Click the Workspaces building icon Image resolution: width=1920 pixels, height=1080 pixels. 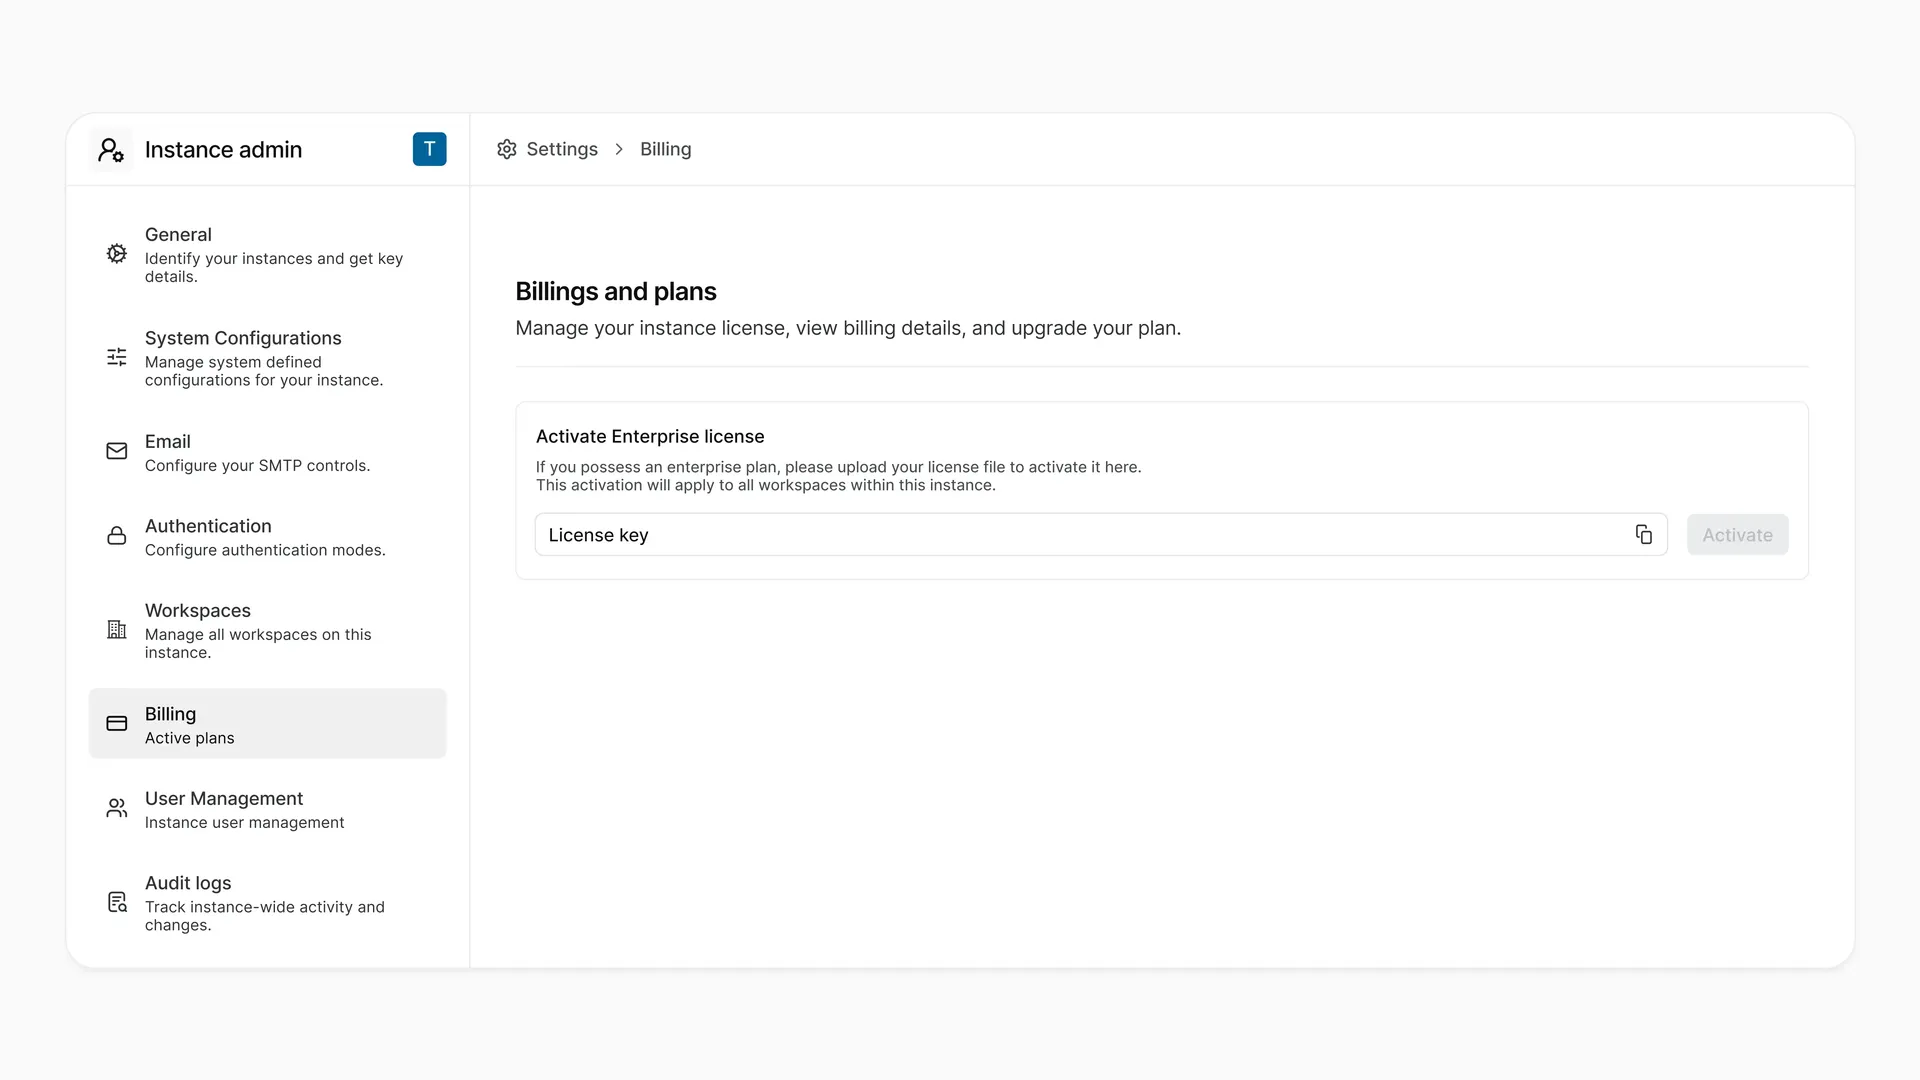click(117, 630)
